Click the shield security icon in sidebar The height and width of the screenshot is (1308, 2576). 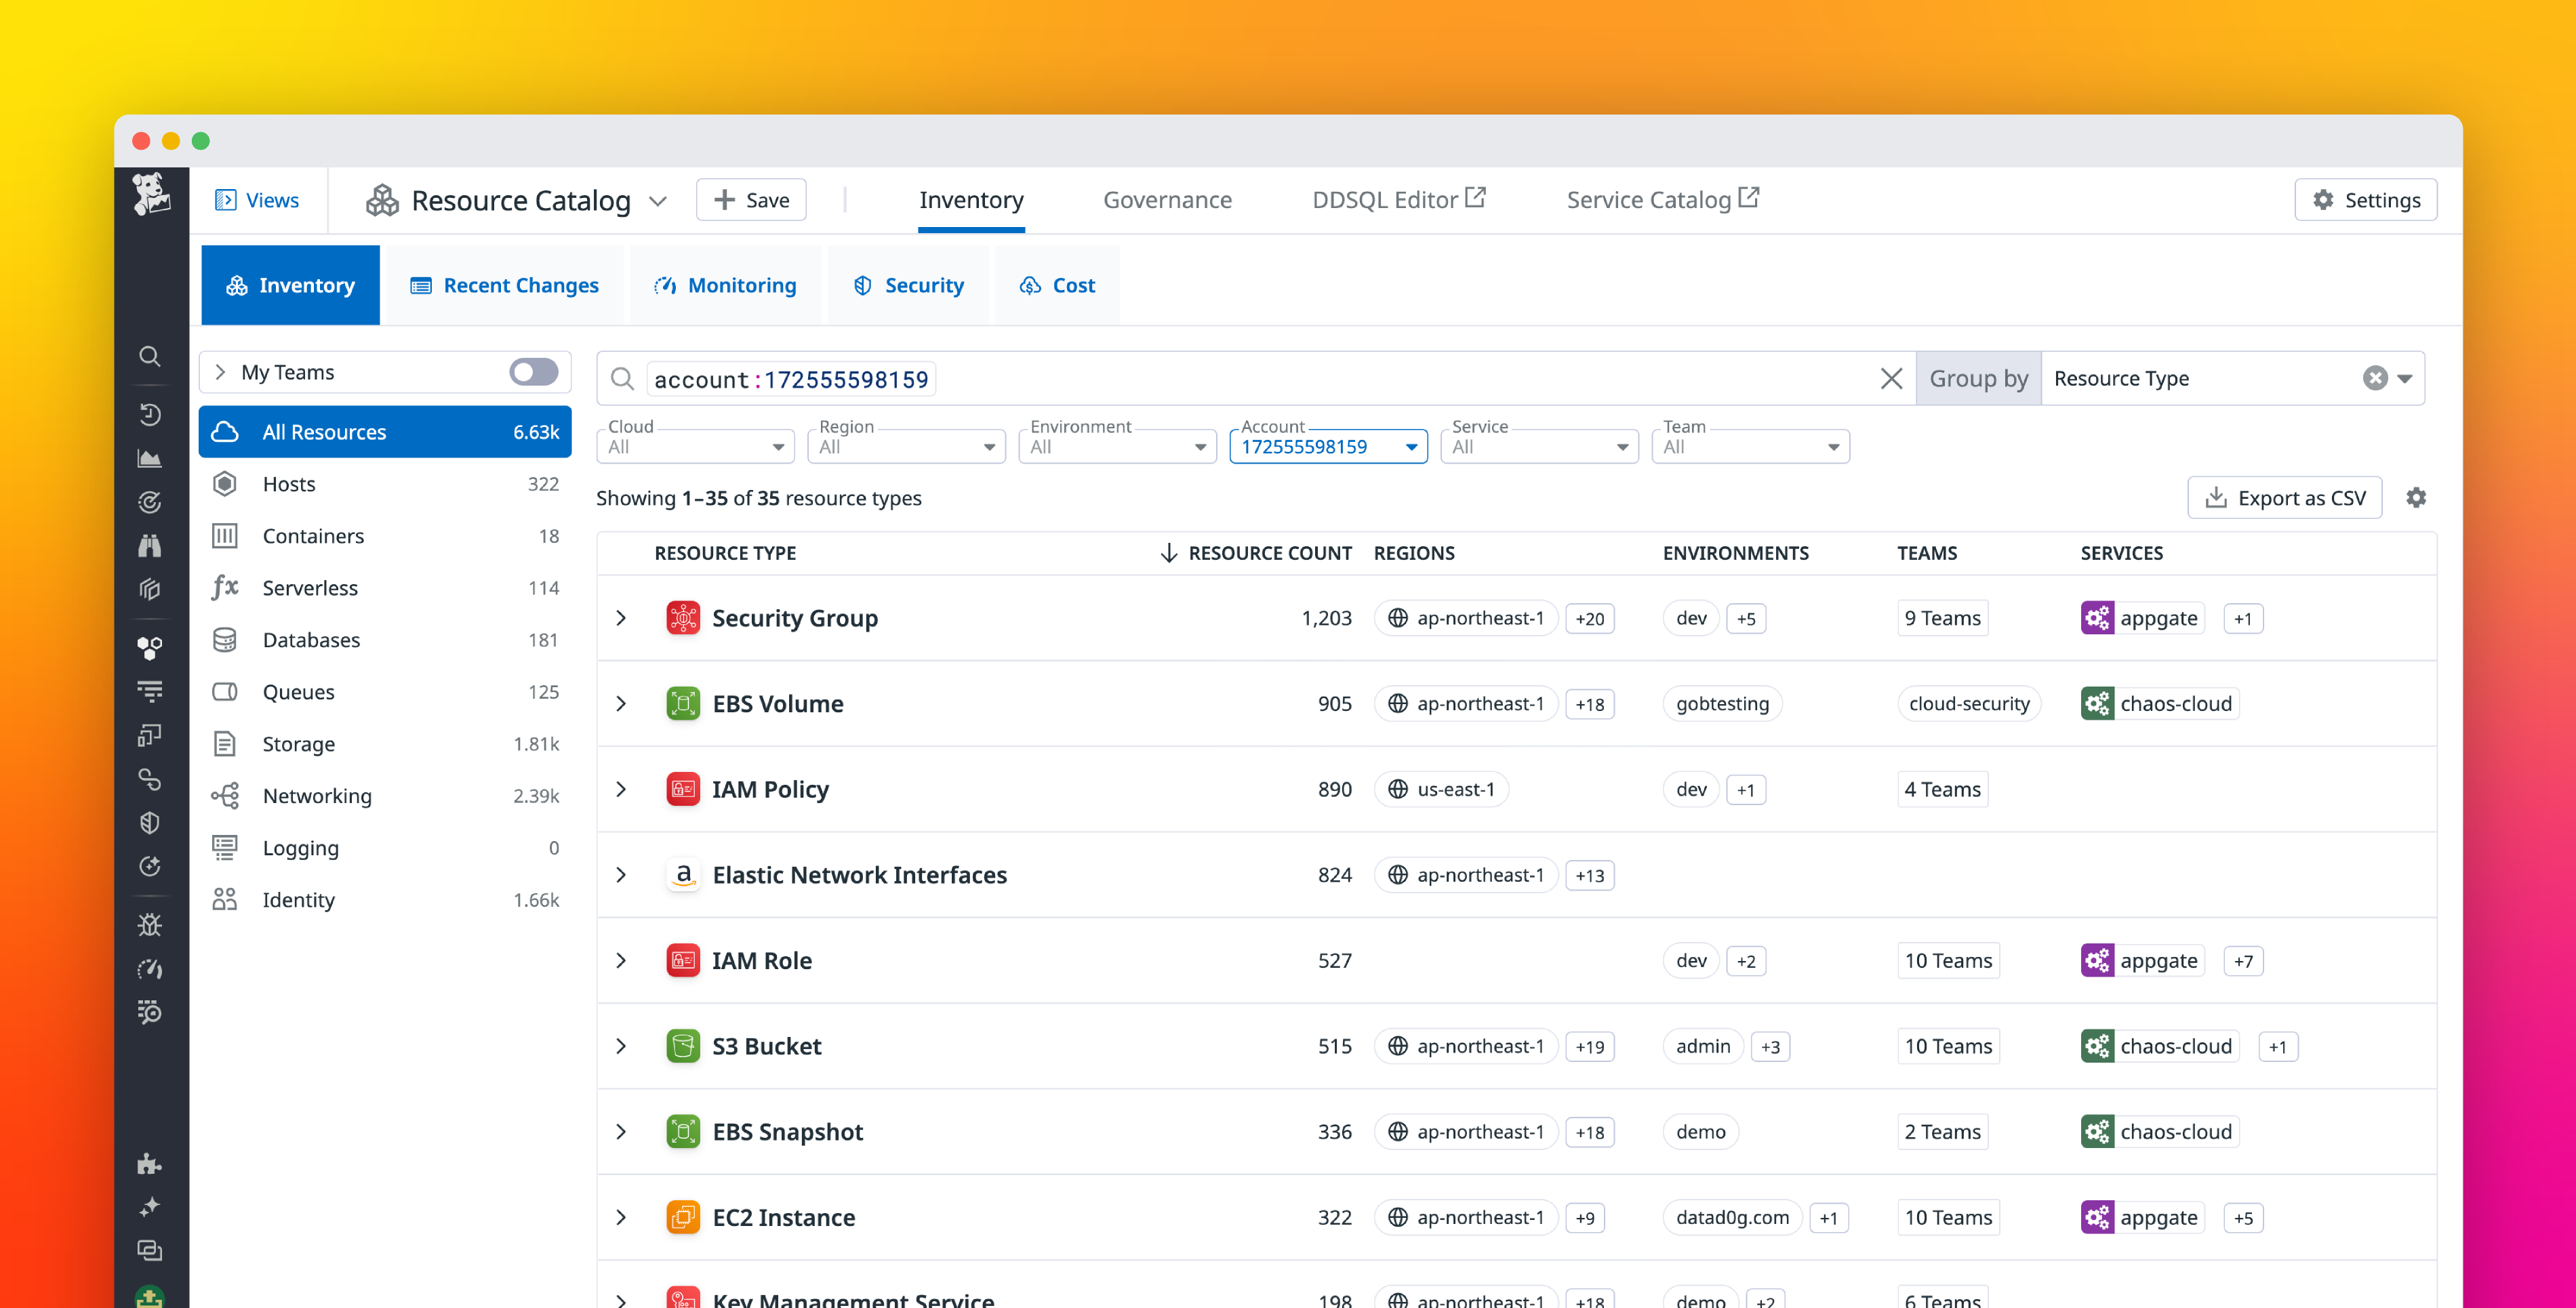click(x=150, y=823)
